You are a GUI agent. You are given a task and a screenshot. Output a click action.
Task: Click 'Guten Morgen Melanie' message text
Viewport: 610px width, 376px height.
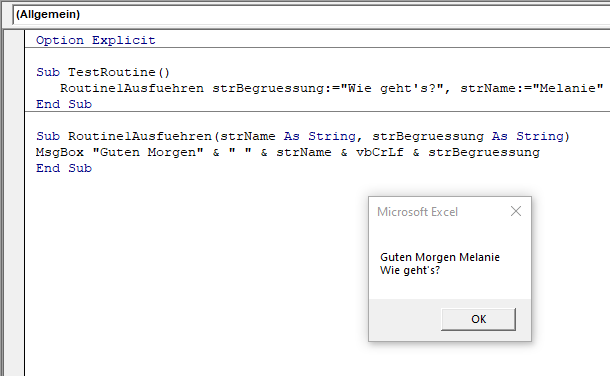click(x=440, y=257)
